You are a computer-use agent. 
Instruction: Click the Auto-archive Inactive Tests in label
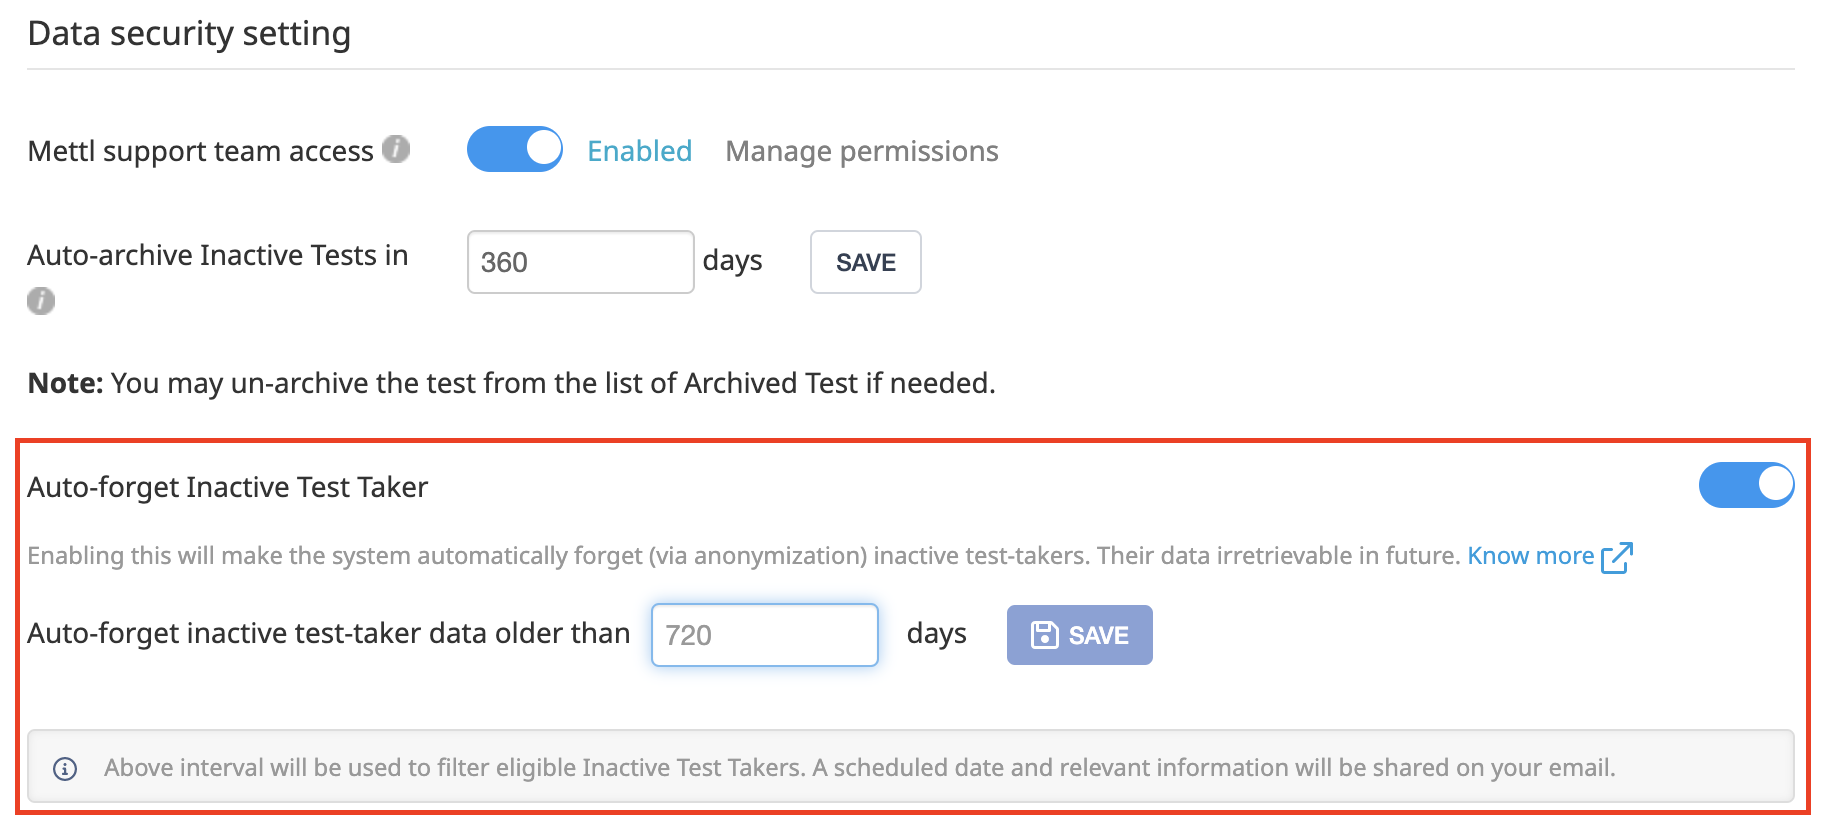pyautogui.click(x=218, y=255)
